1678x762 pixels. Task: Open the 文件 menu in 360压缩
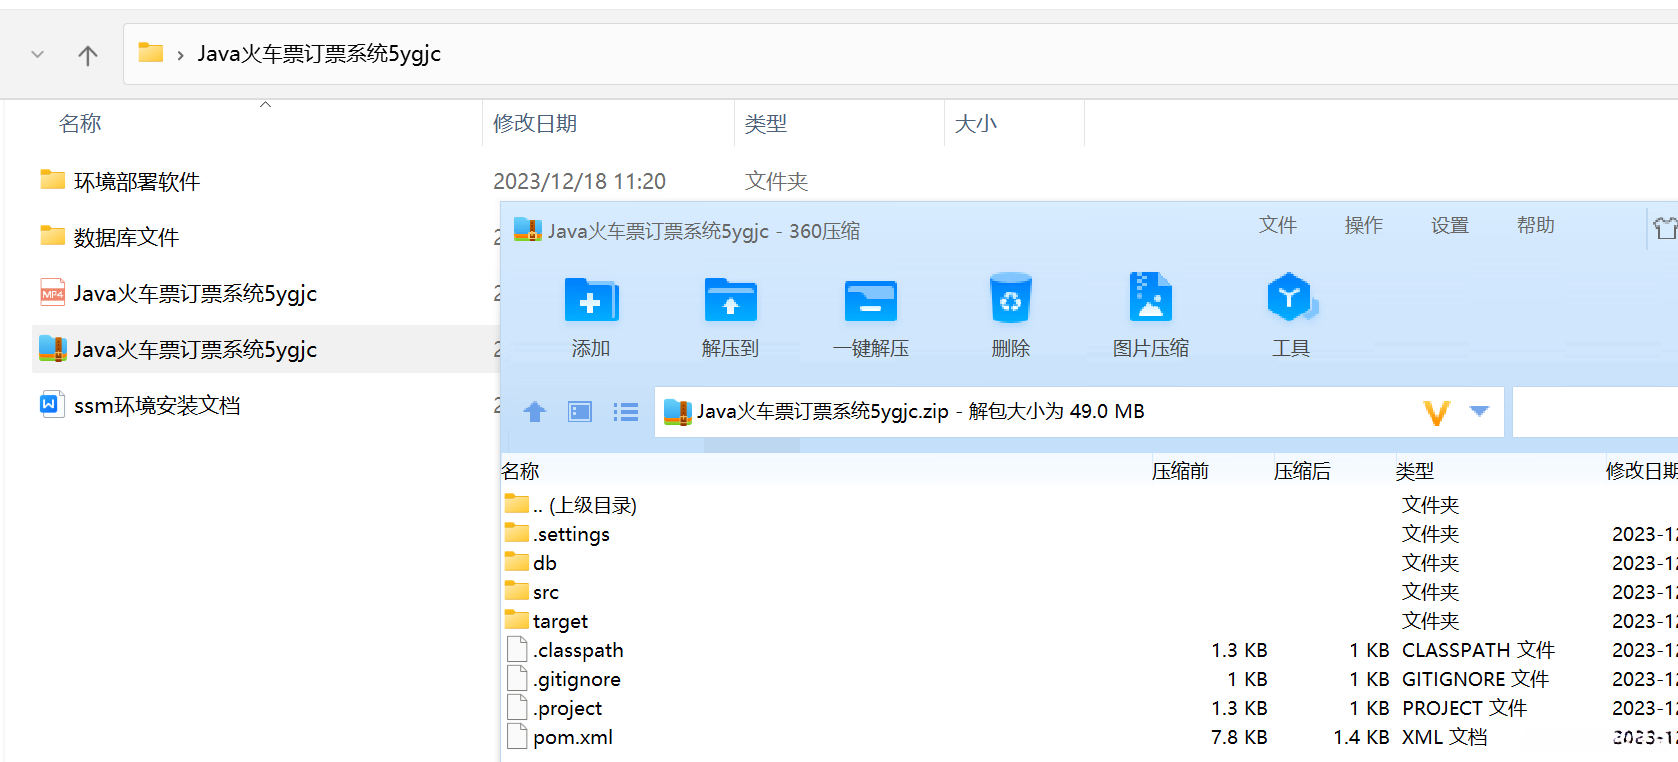point(1278,226)
